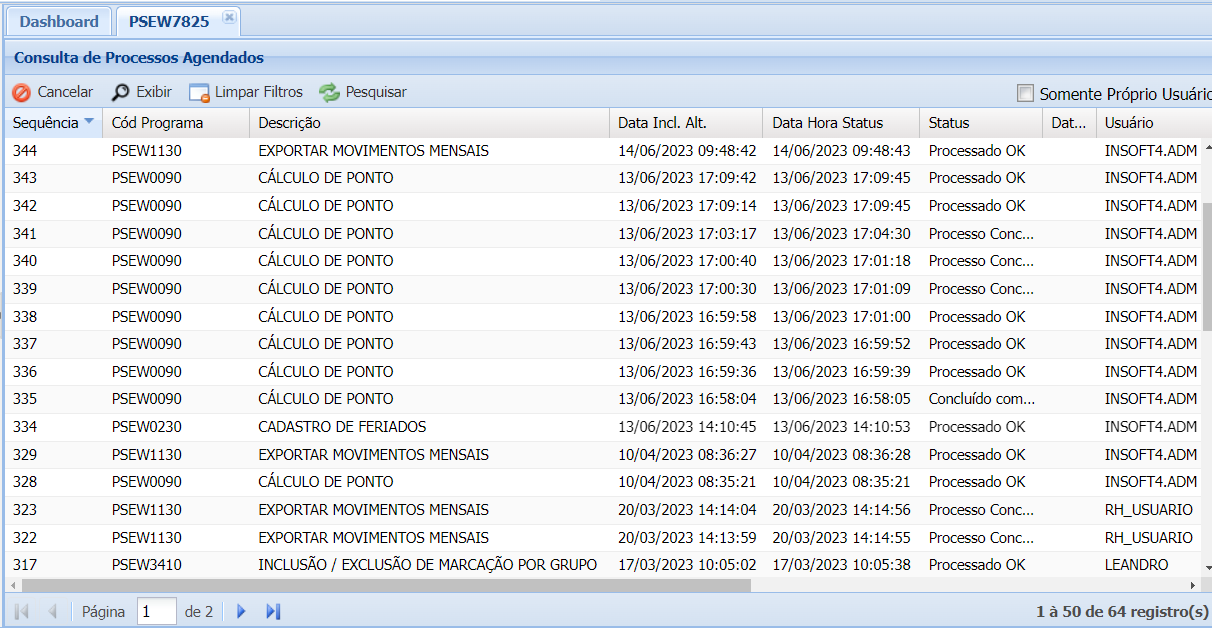The width and height of the screenshot is (1212, 628).
Task: Enable Somente Próprio Usuário checkbox
Action: tap(1025, 93)
